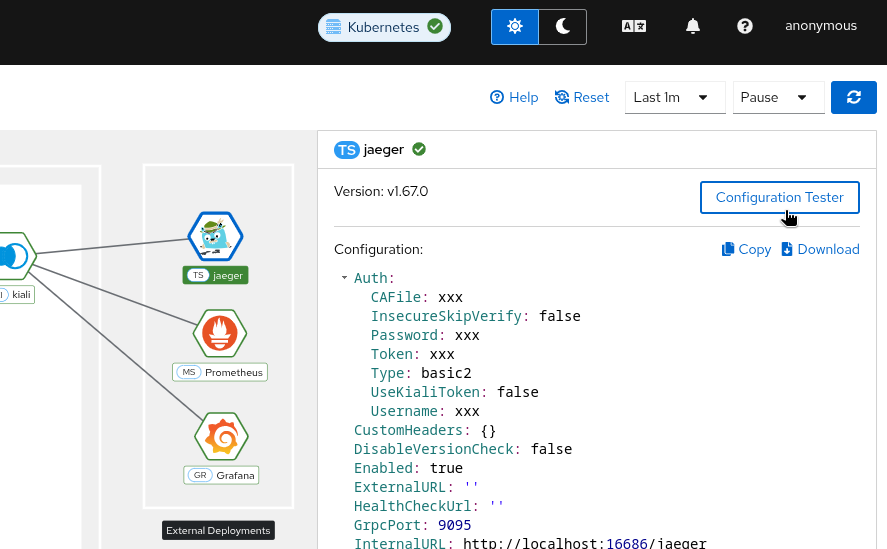The height and width of the screenshot is (549, 887).
Task: Open the language switcher icon
Action: coord(634,27)
